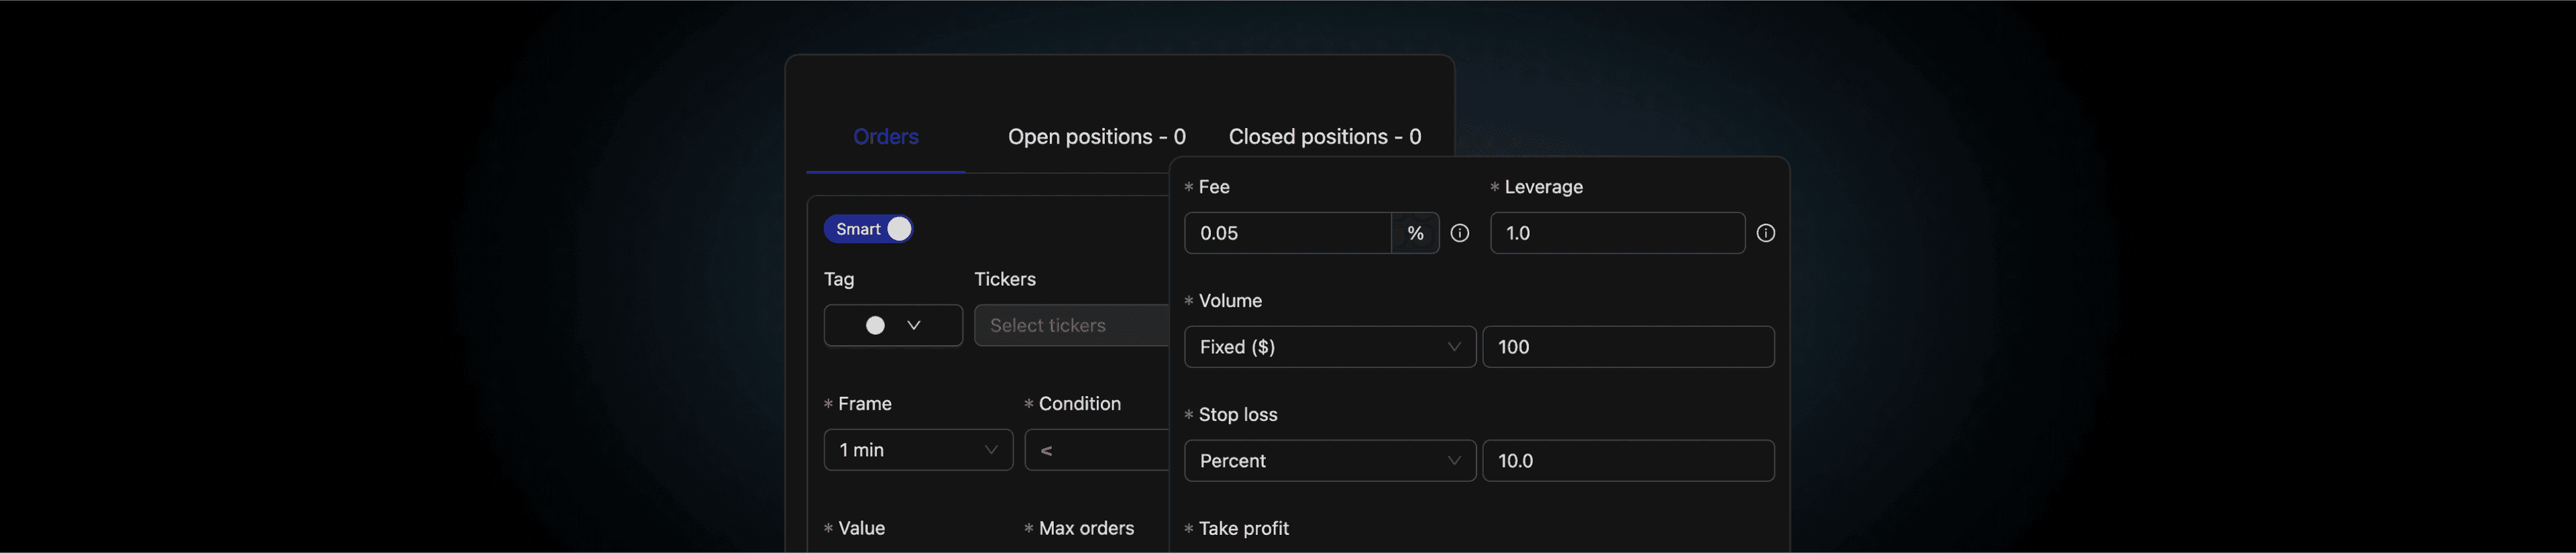
Task: Click the white tag color circle
Action: pyautogui.click(x=875, y=325)
